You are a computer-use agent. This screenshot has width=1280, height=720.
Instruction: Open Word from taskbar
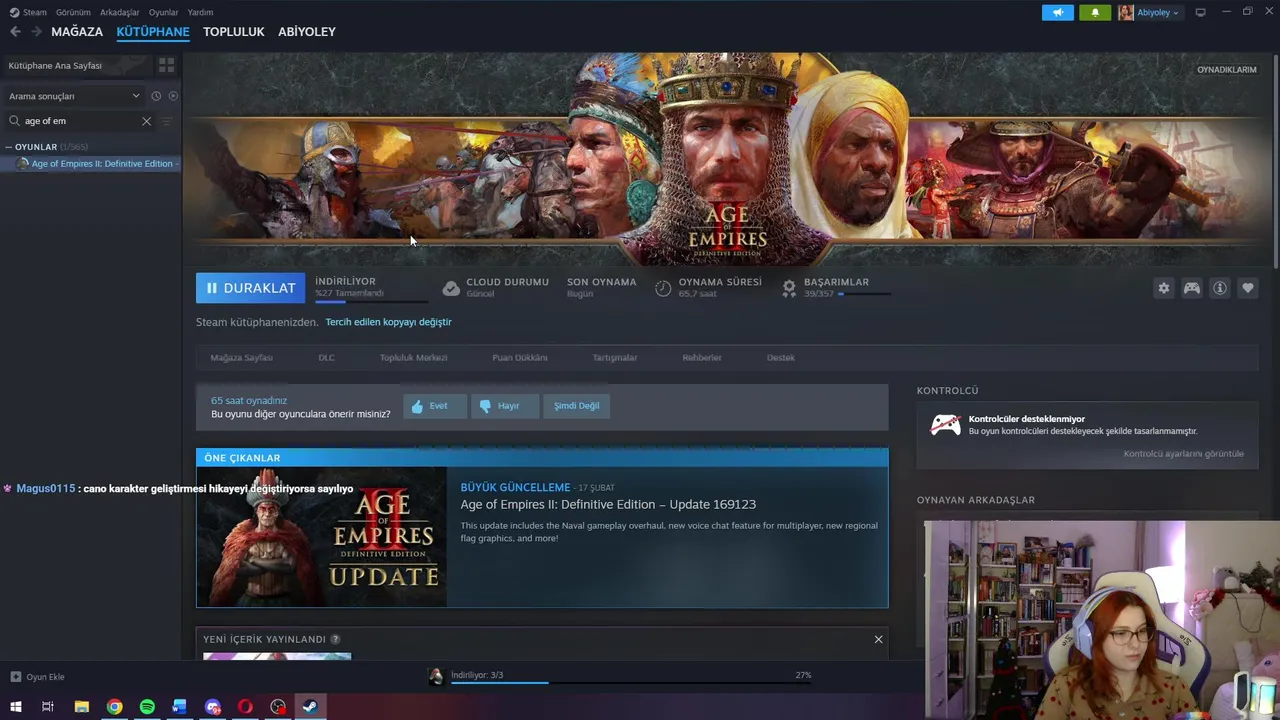(x=180, y=707)
